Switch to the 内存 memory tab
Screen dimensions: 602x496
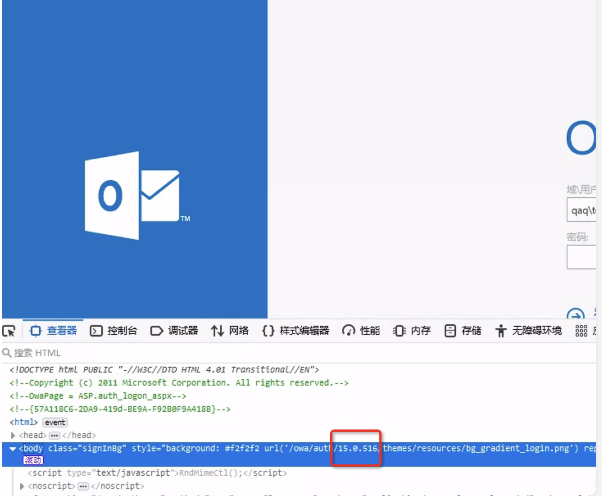tap(412, 331)
